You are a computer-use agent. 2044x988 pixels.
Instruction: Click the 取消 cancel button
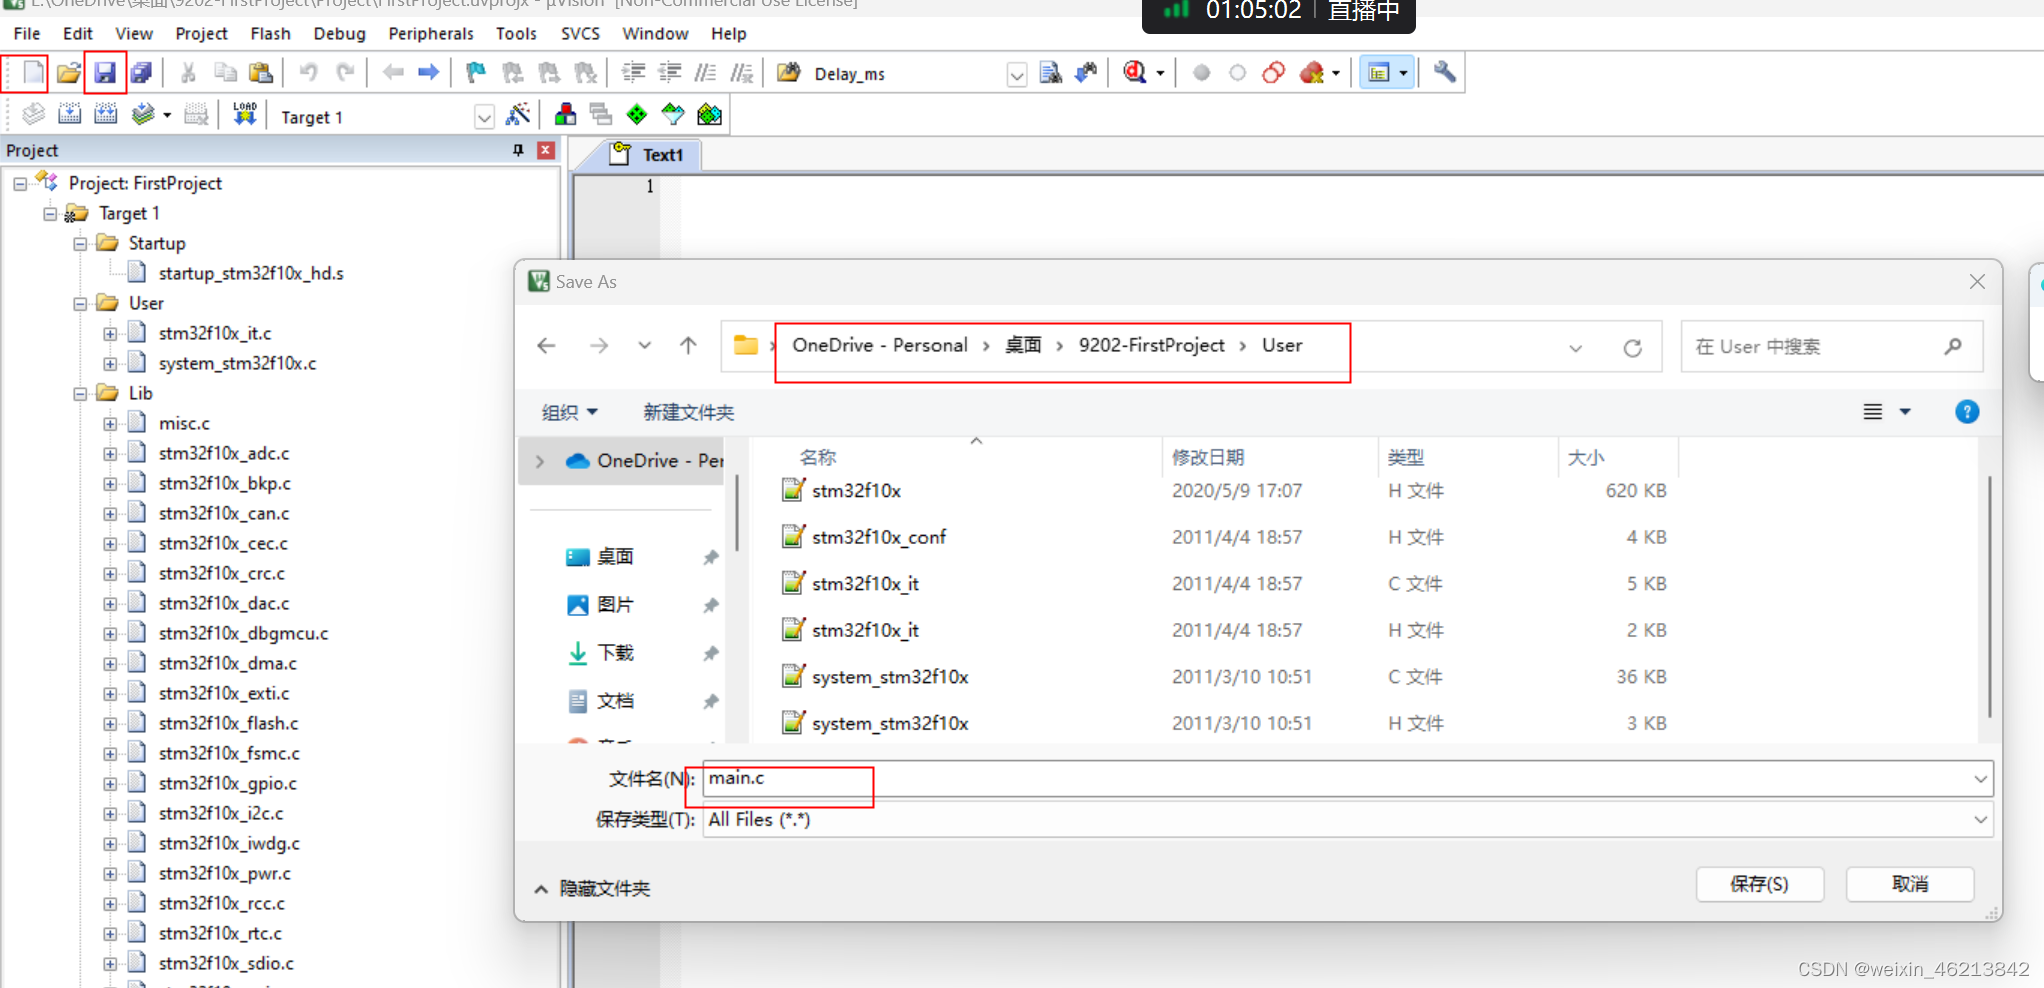point(1910,884)
